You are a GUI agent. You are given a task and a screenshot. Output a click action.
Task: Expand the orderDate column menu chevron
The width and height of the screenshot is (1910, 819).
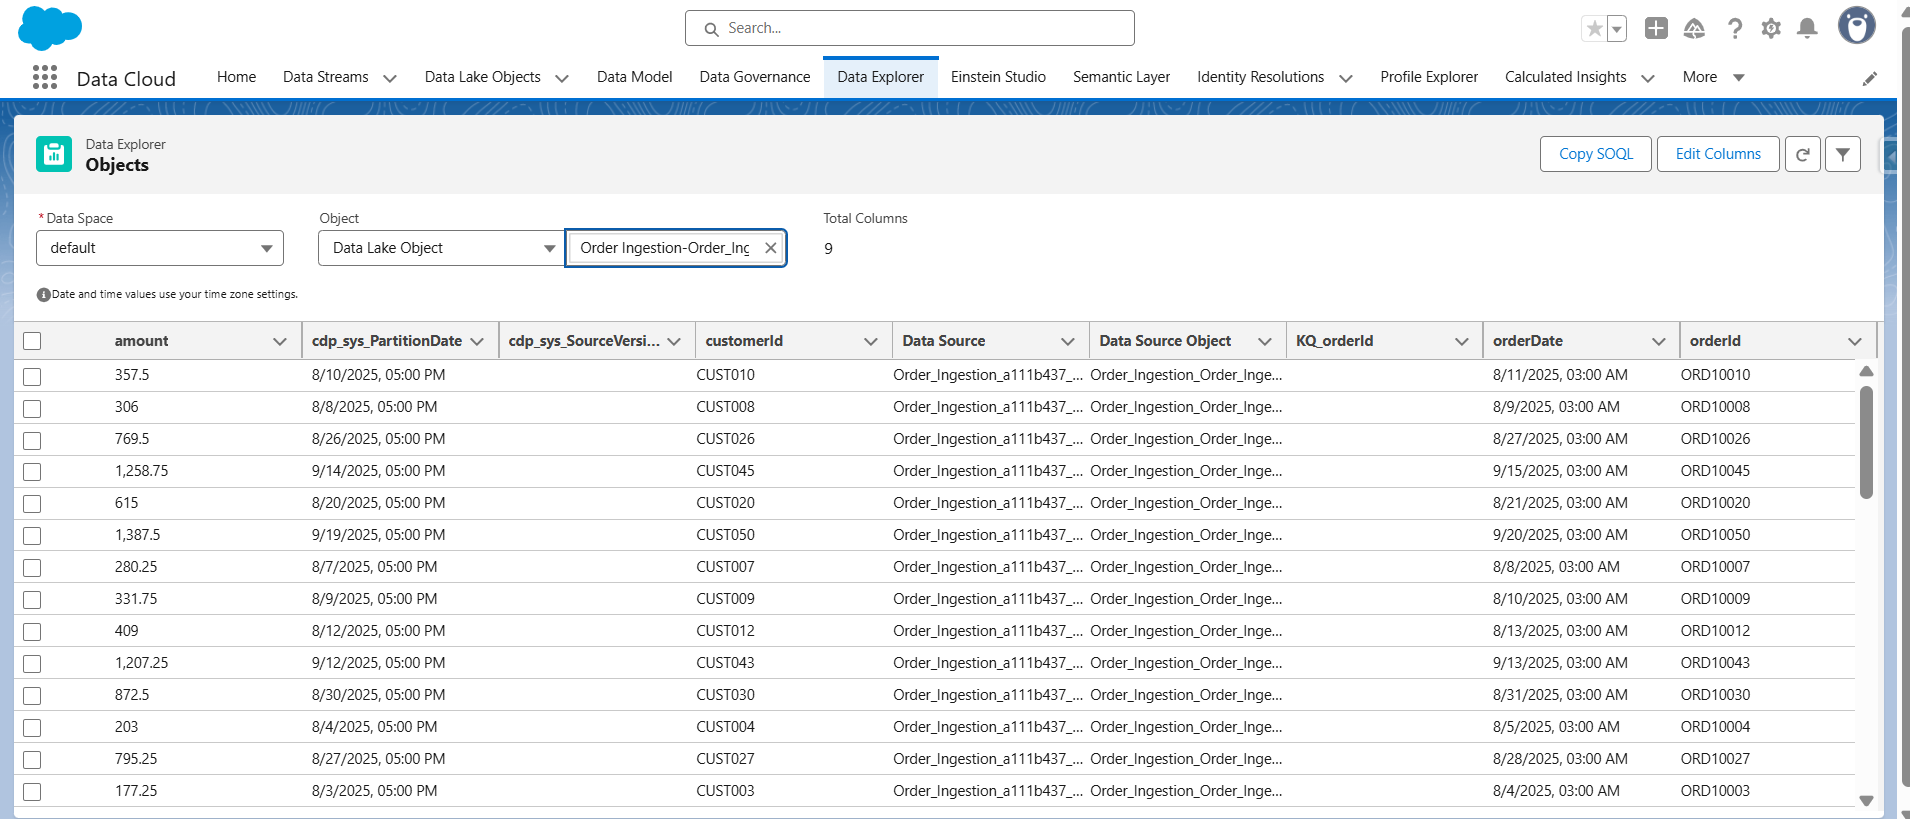point(1658,342)
